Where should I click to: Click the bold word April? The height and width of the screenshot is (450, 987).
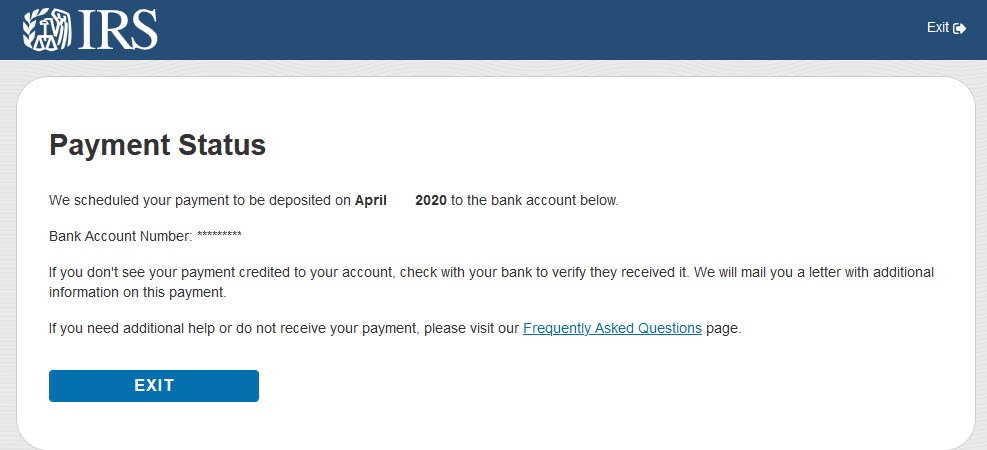[x=371, y=200]
